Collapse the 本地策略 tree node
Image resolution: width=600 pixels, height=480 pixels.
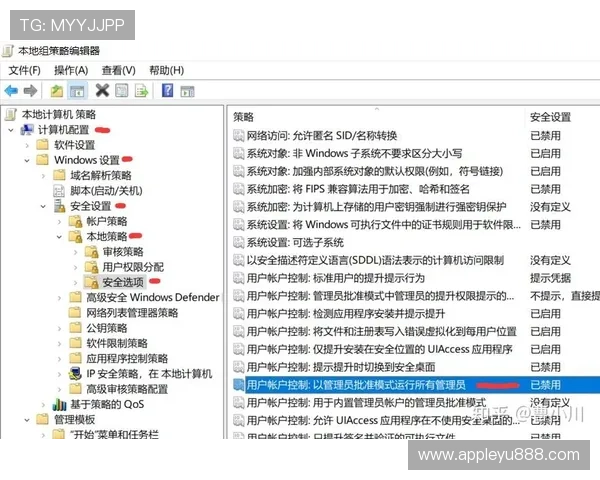(x=59, y=237)
